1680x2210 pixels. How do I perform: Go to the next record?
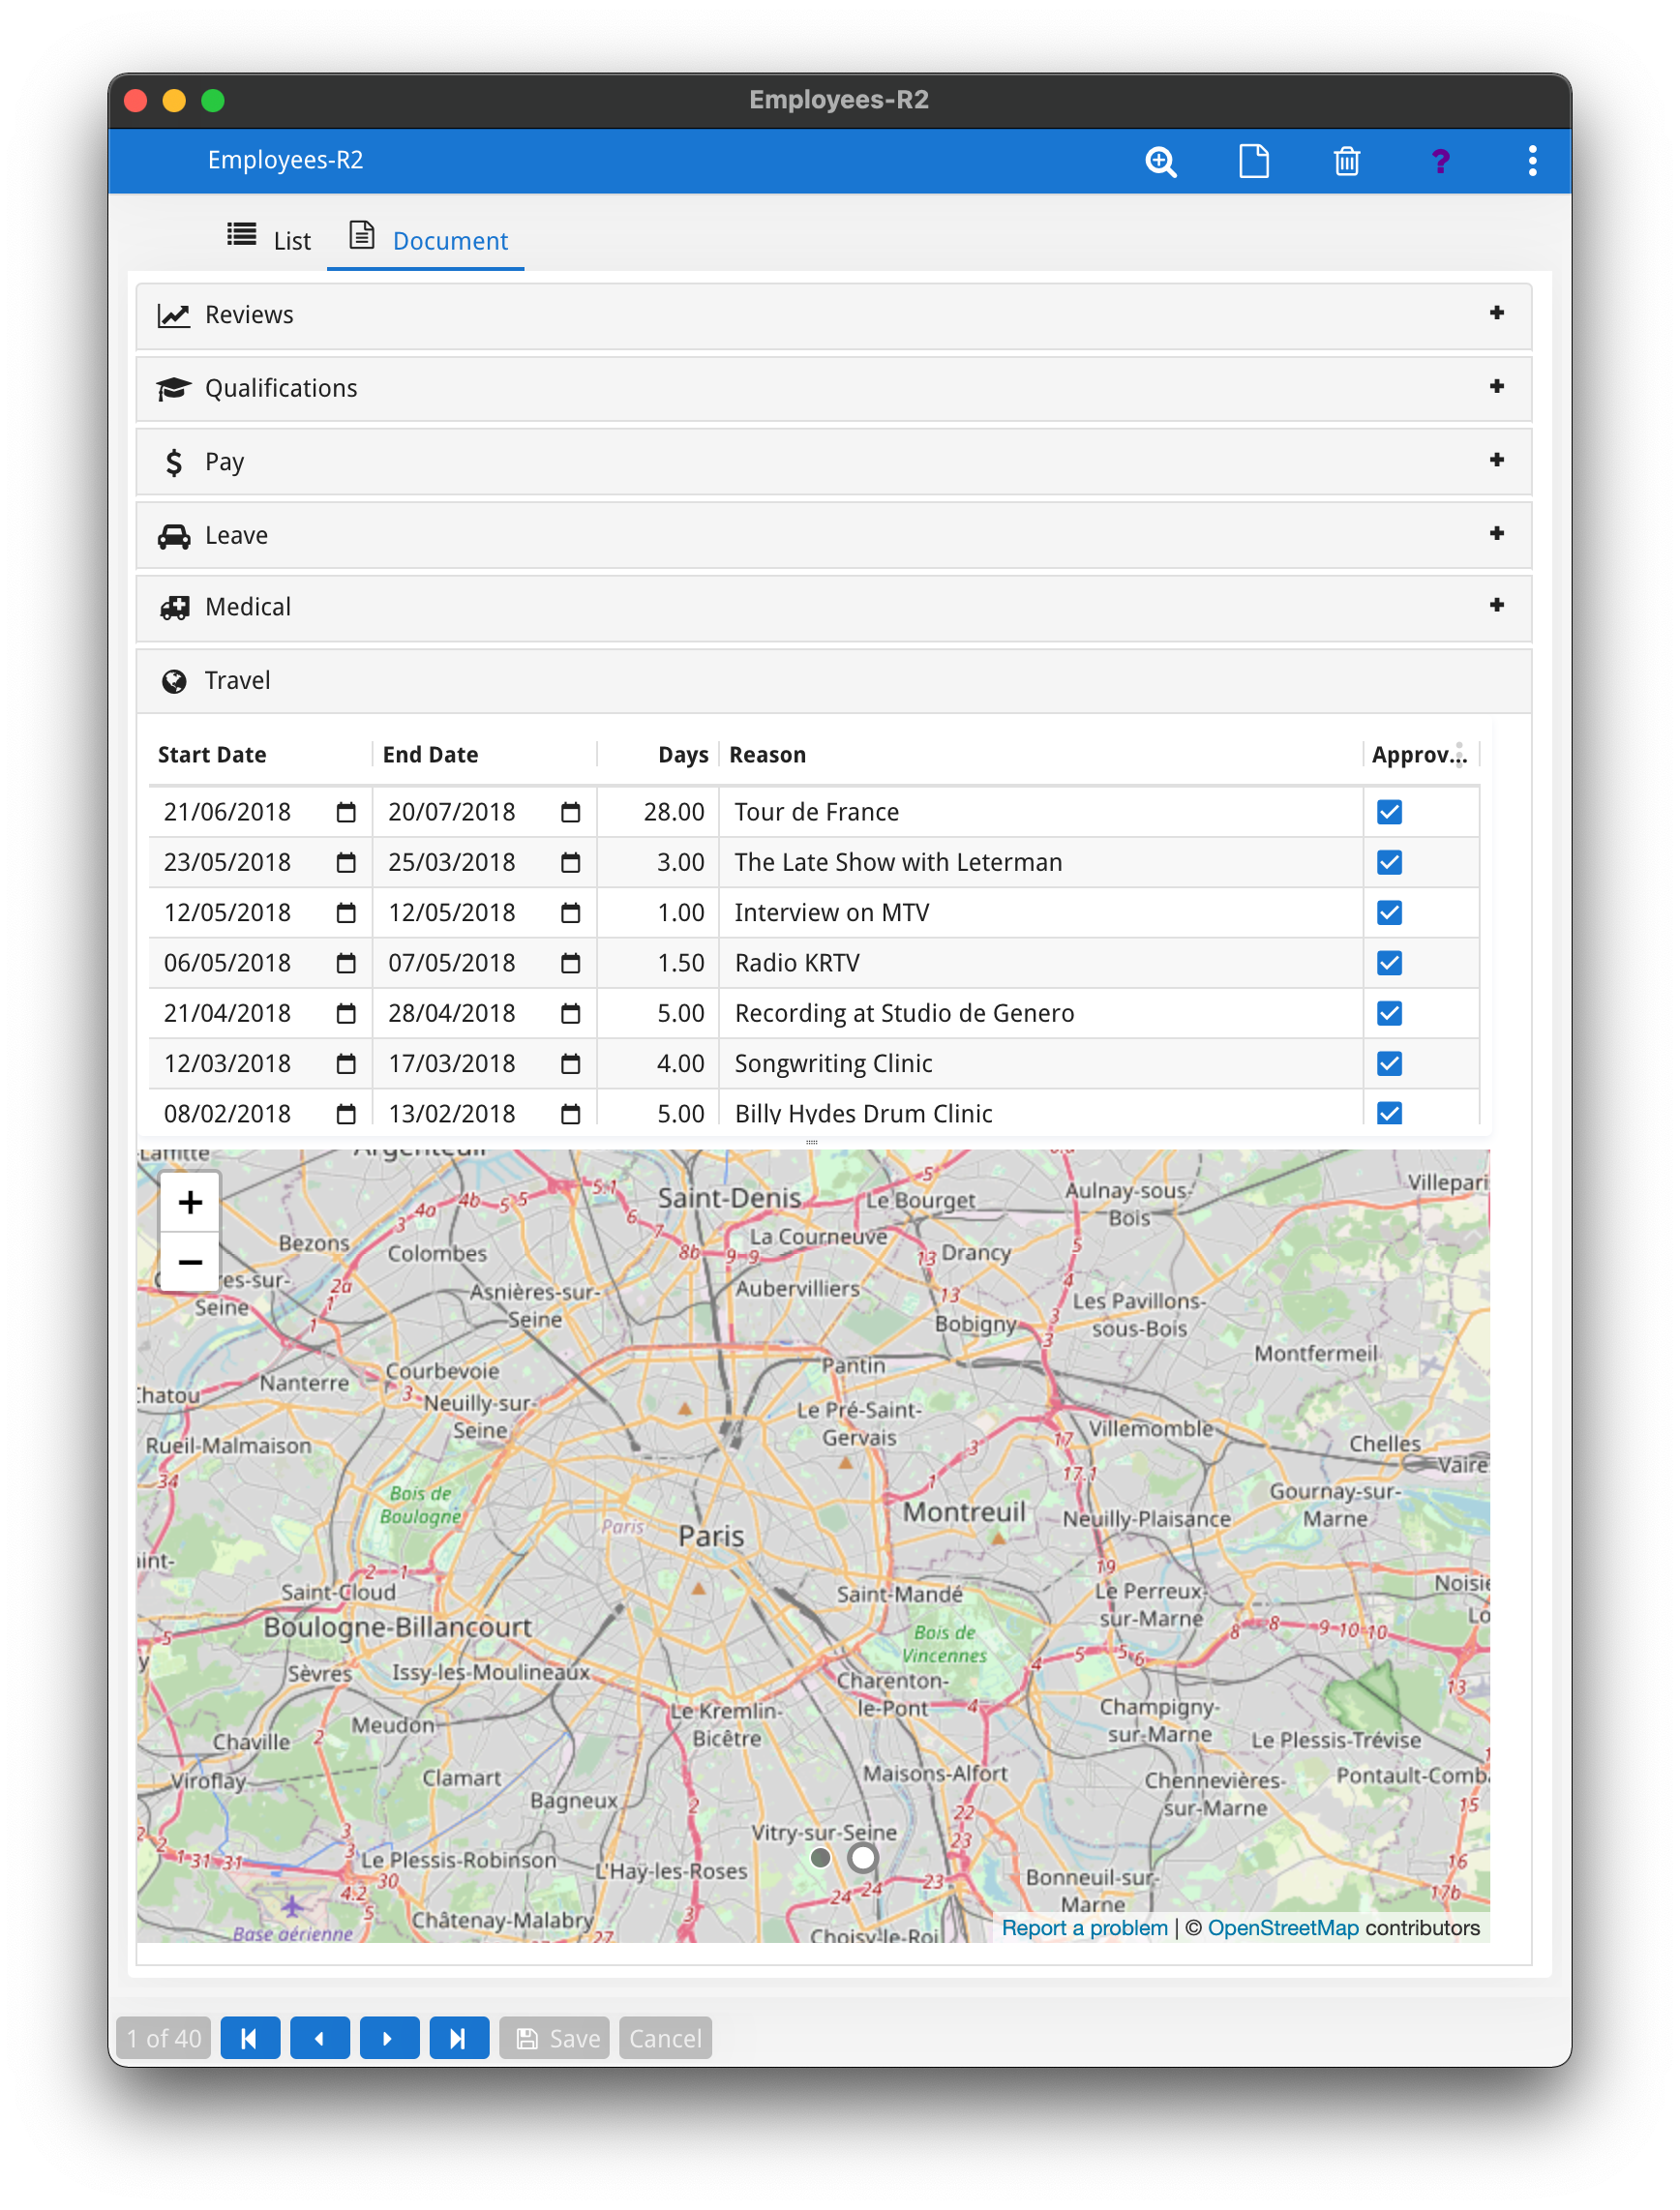pos(389,2038)
